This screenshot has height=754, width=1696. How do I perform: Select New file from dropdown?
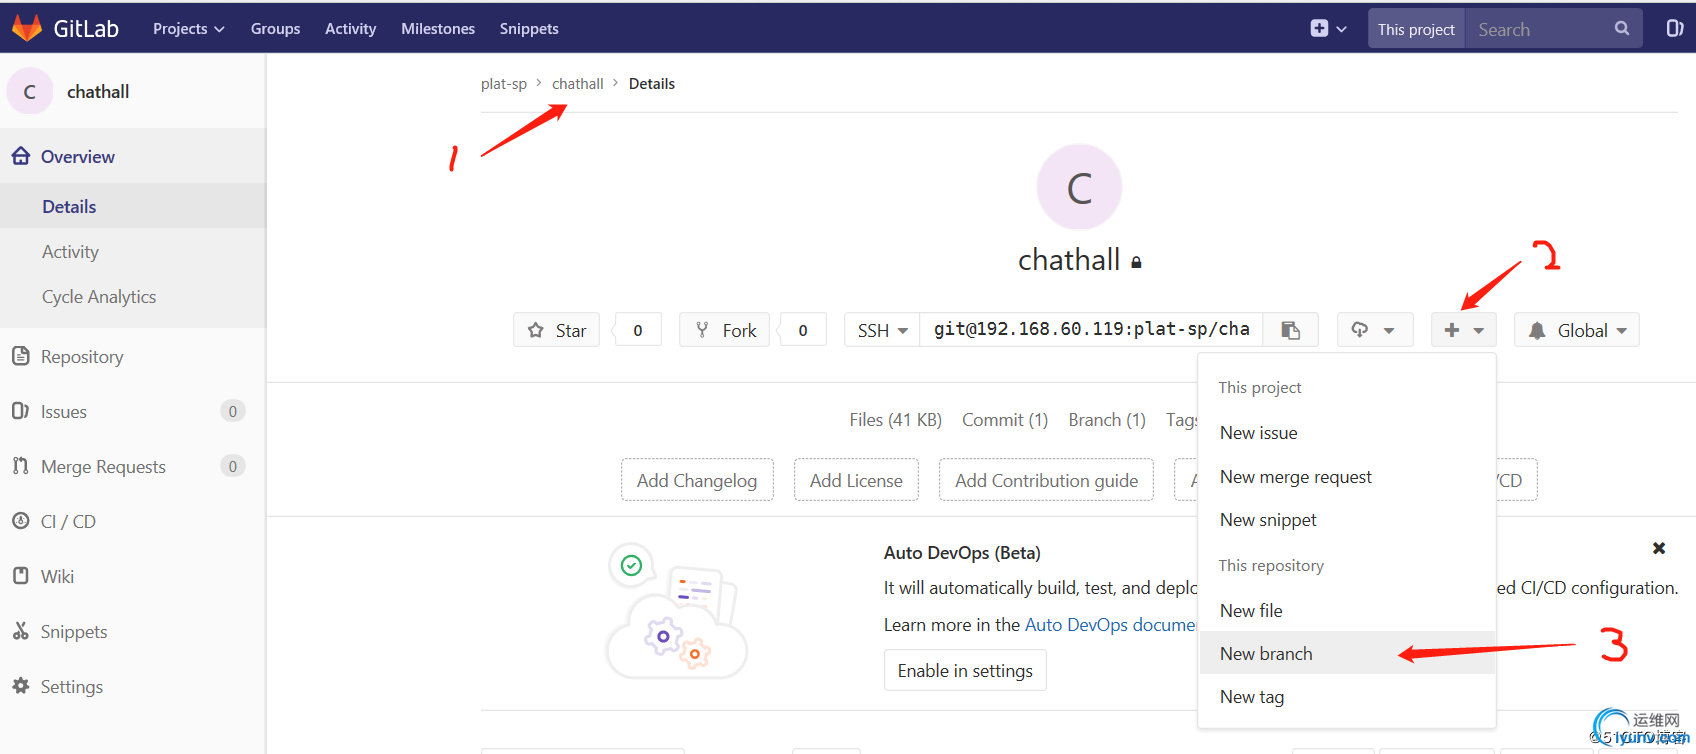[1347, 611]
